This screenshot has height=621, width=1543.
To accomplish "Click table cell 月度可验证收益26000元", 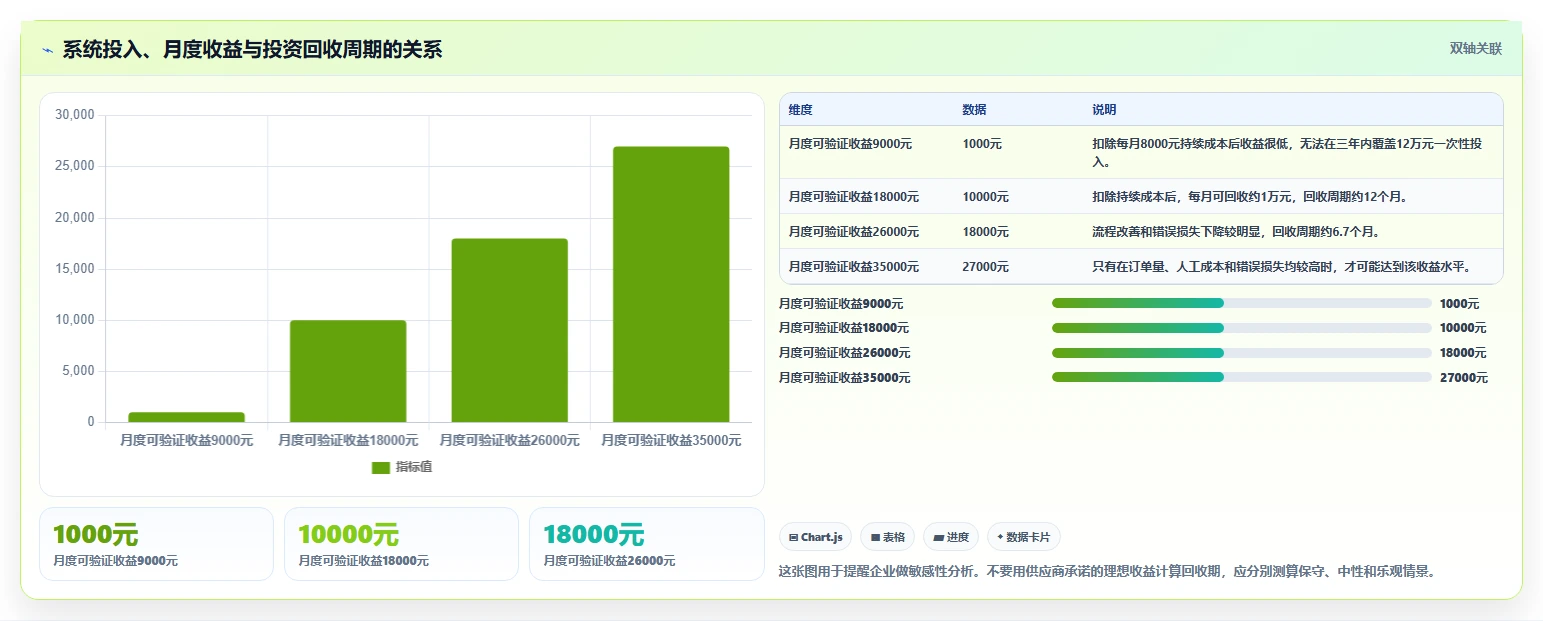I will coord(853,232).
